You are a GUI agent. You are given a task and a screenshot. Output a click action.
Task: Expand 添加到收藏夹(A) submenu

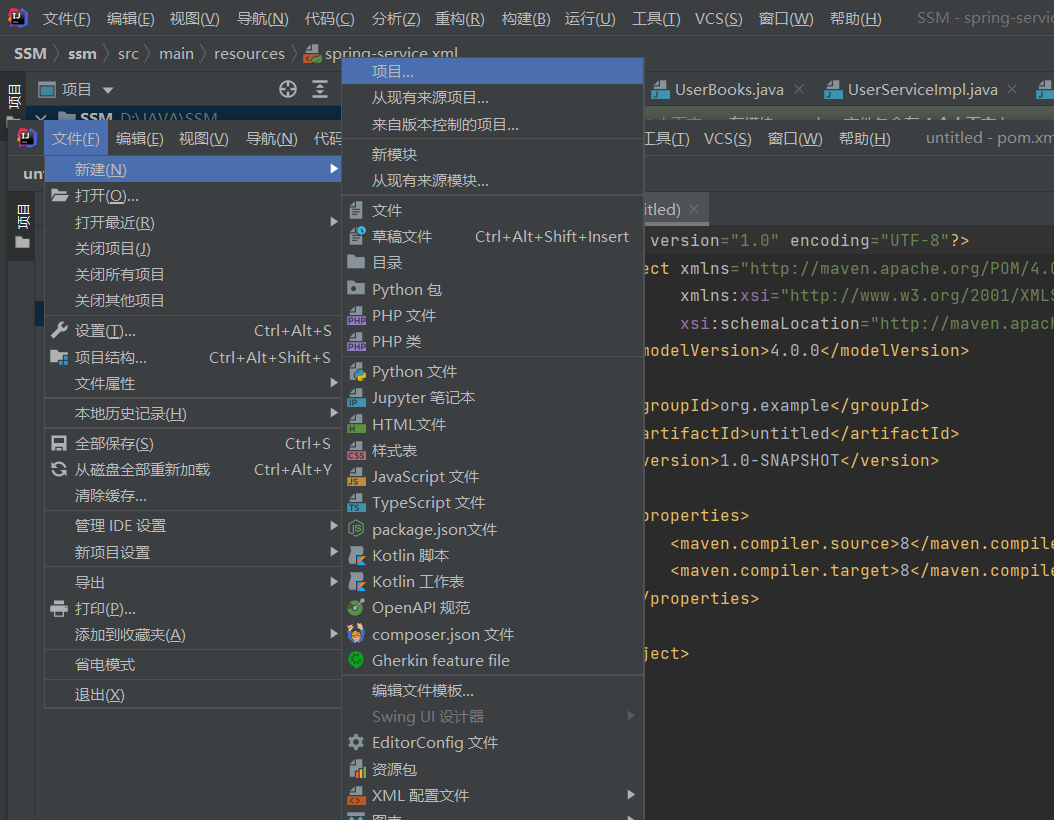[193, 635]
